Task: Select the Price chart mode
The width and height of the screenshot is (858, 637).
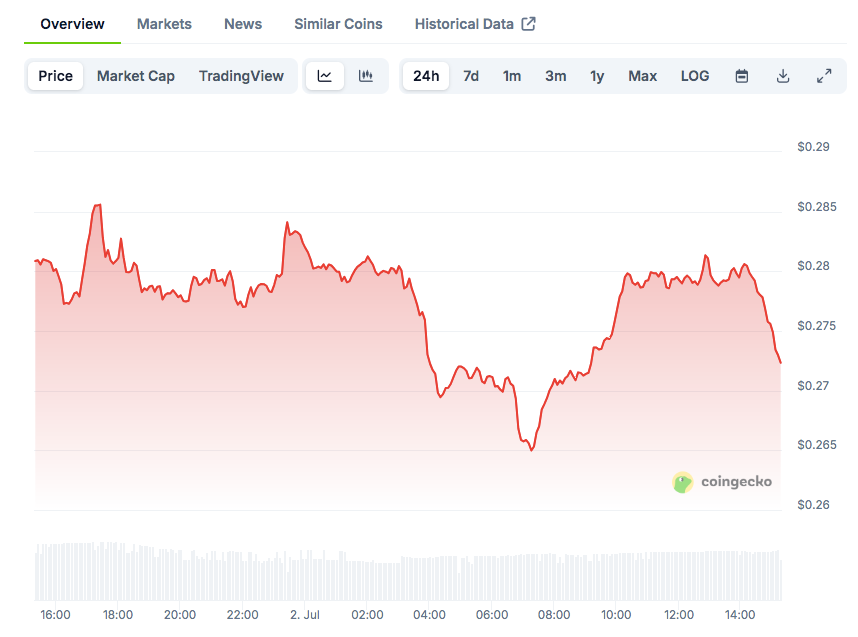Action: point(55,76)
